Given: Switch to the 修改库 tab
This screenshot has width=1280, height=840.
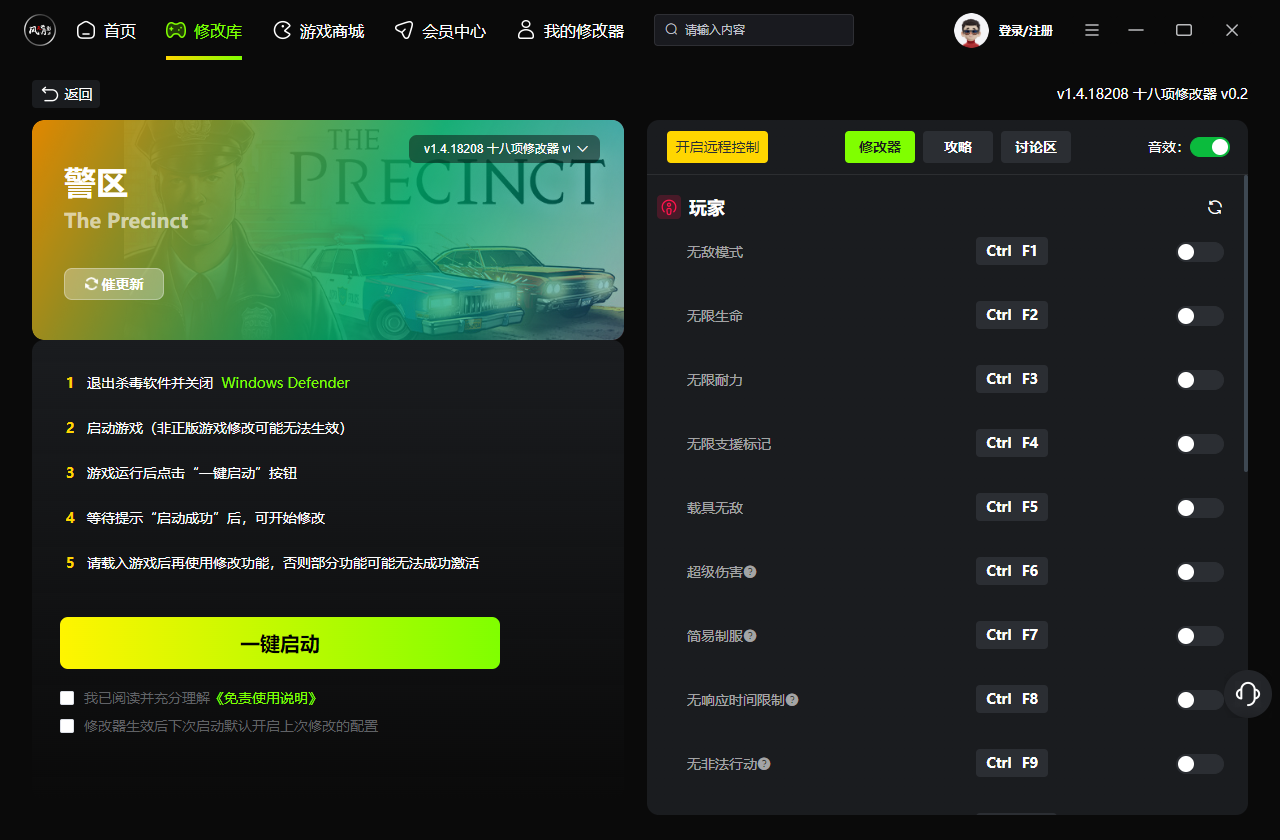Looking at the screenshot, I should 204,31.
